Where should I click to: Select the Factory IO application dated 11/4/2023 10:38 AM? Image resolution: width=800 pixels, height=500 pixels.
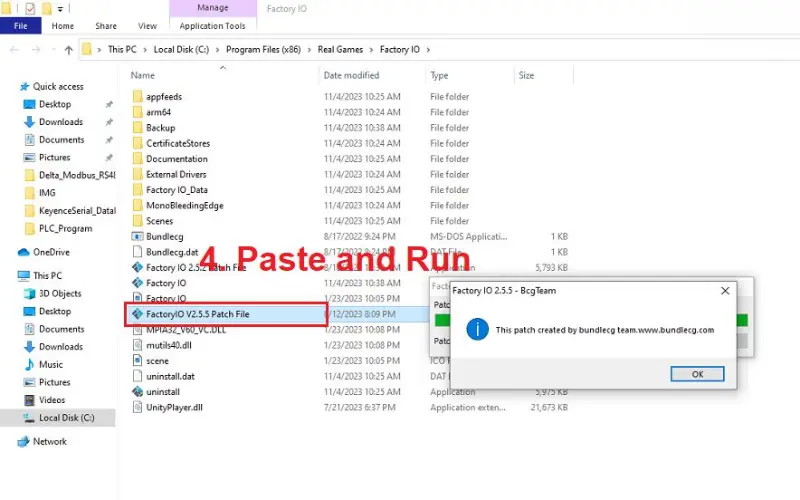pyautogui.click(x=166, y=283)
